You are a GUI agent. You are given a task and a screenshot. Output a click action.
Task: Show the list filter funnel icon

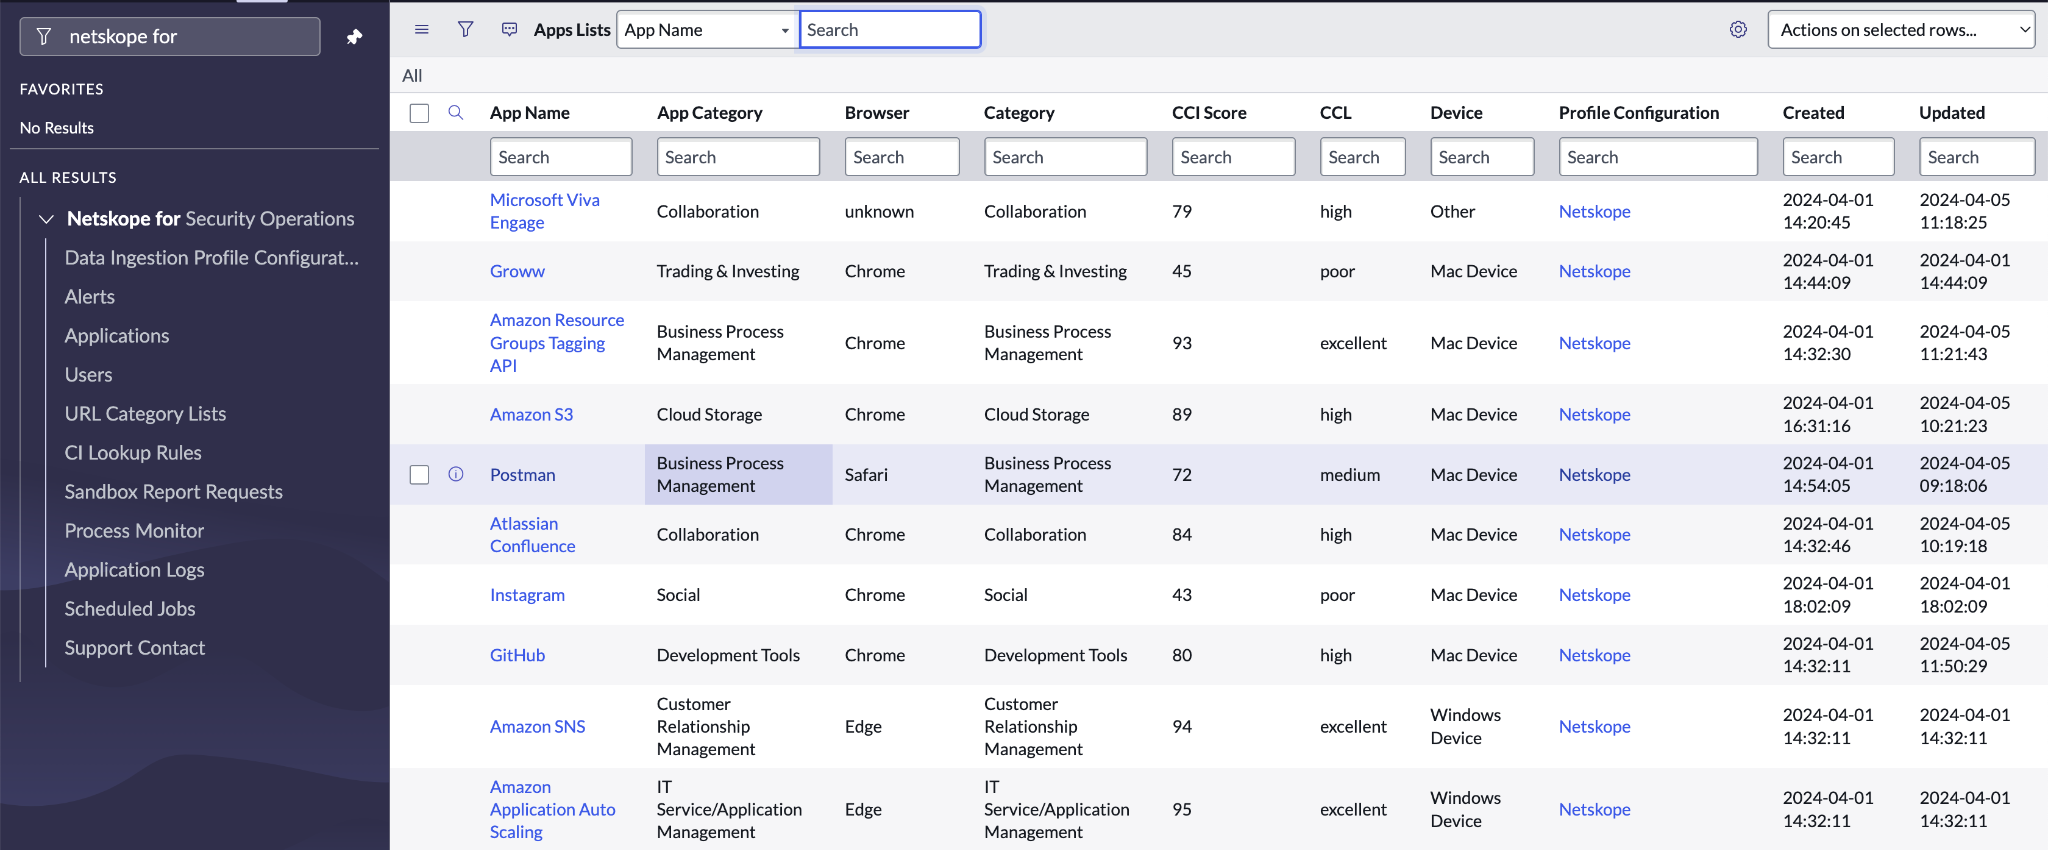pyautogui.click(x=466, y=30)
